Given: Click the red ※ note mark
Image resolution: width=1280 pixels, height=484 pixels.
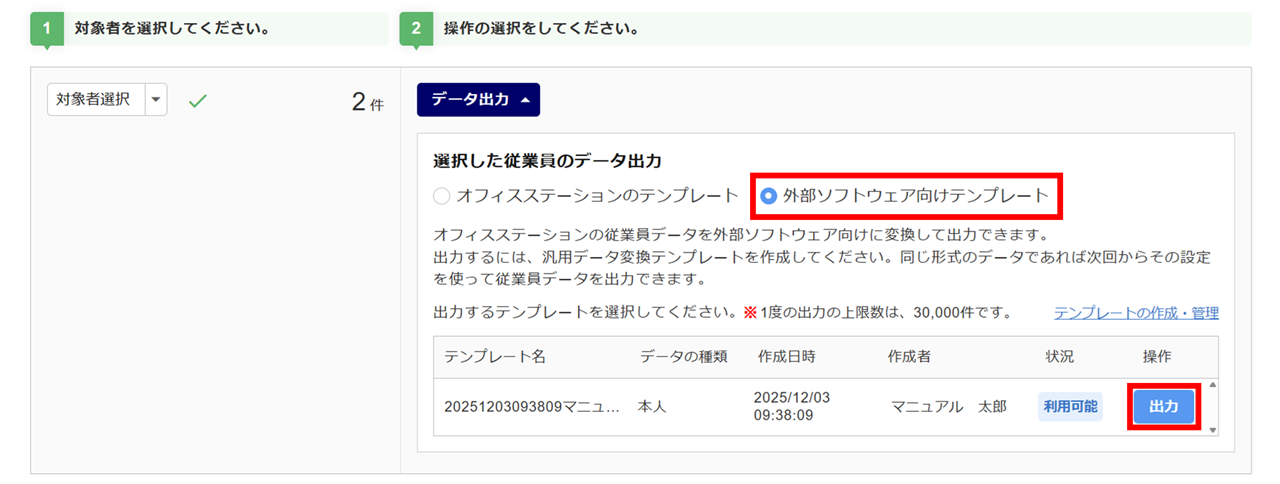Looking at the screenshot, I should coord(749,313).
